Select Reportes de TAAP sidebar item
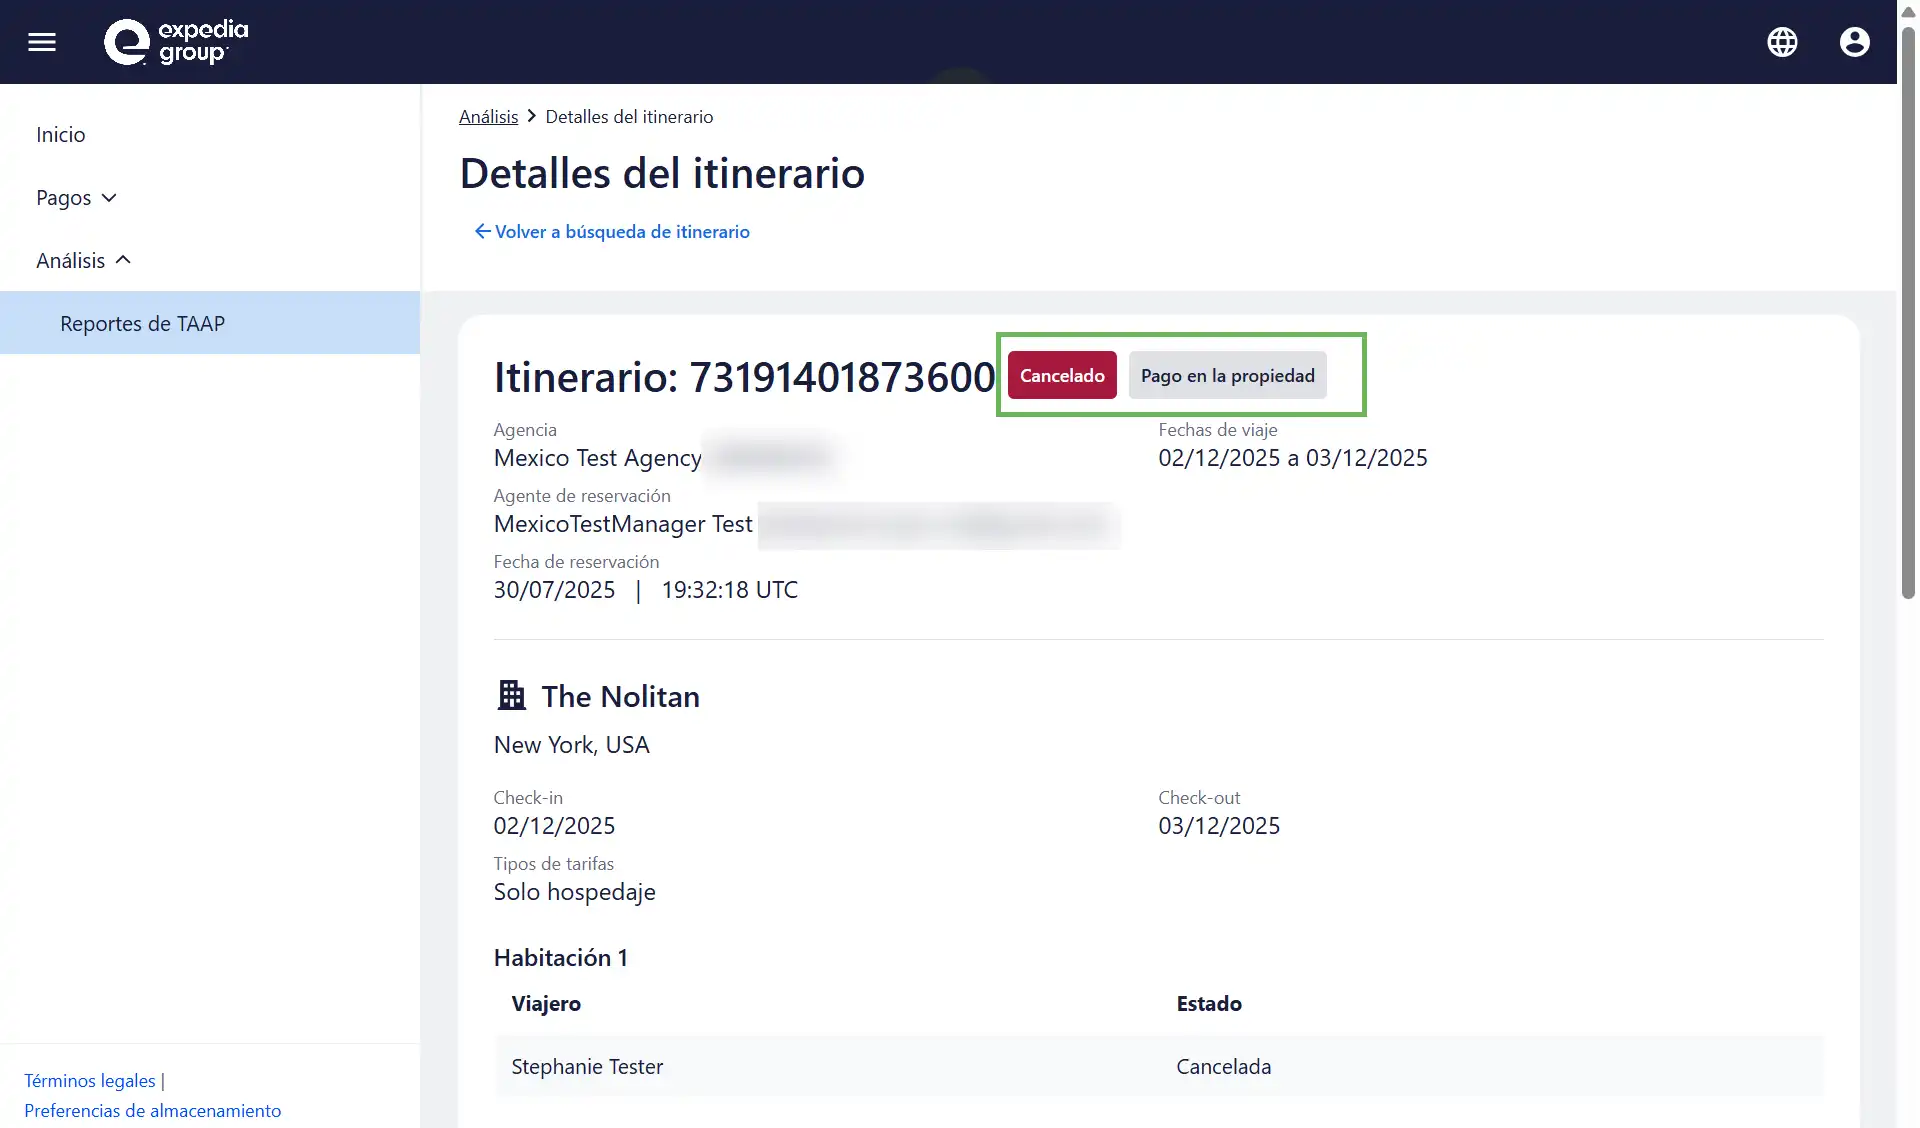 pos(142,324)
